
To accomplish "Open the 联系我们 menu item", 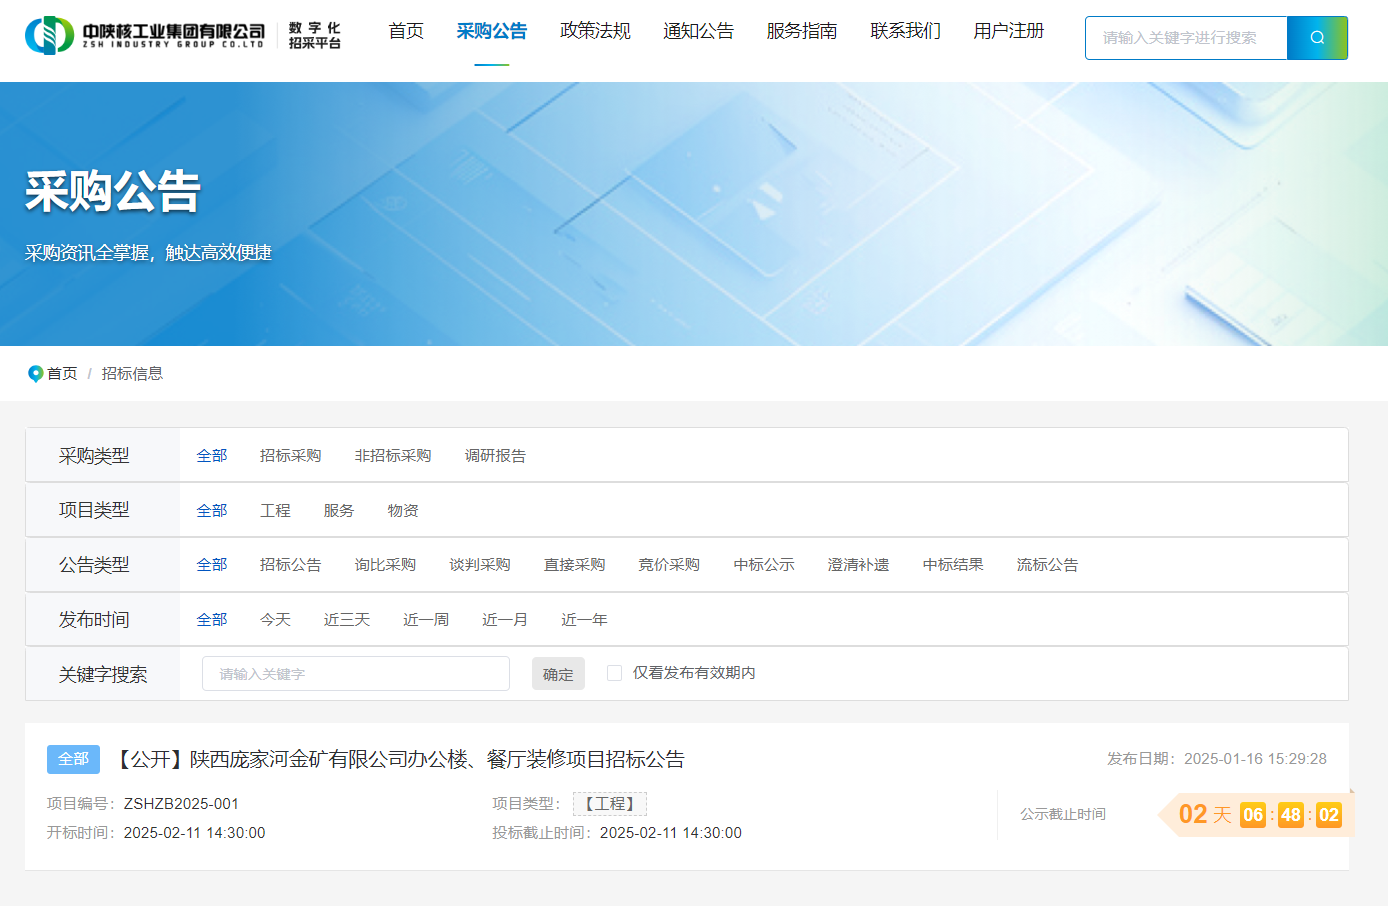I will tap(905, 32).
